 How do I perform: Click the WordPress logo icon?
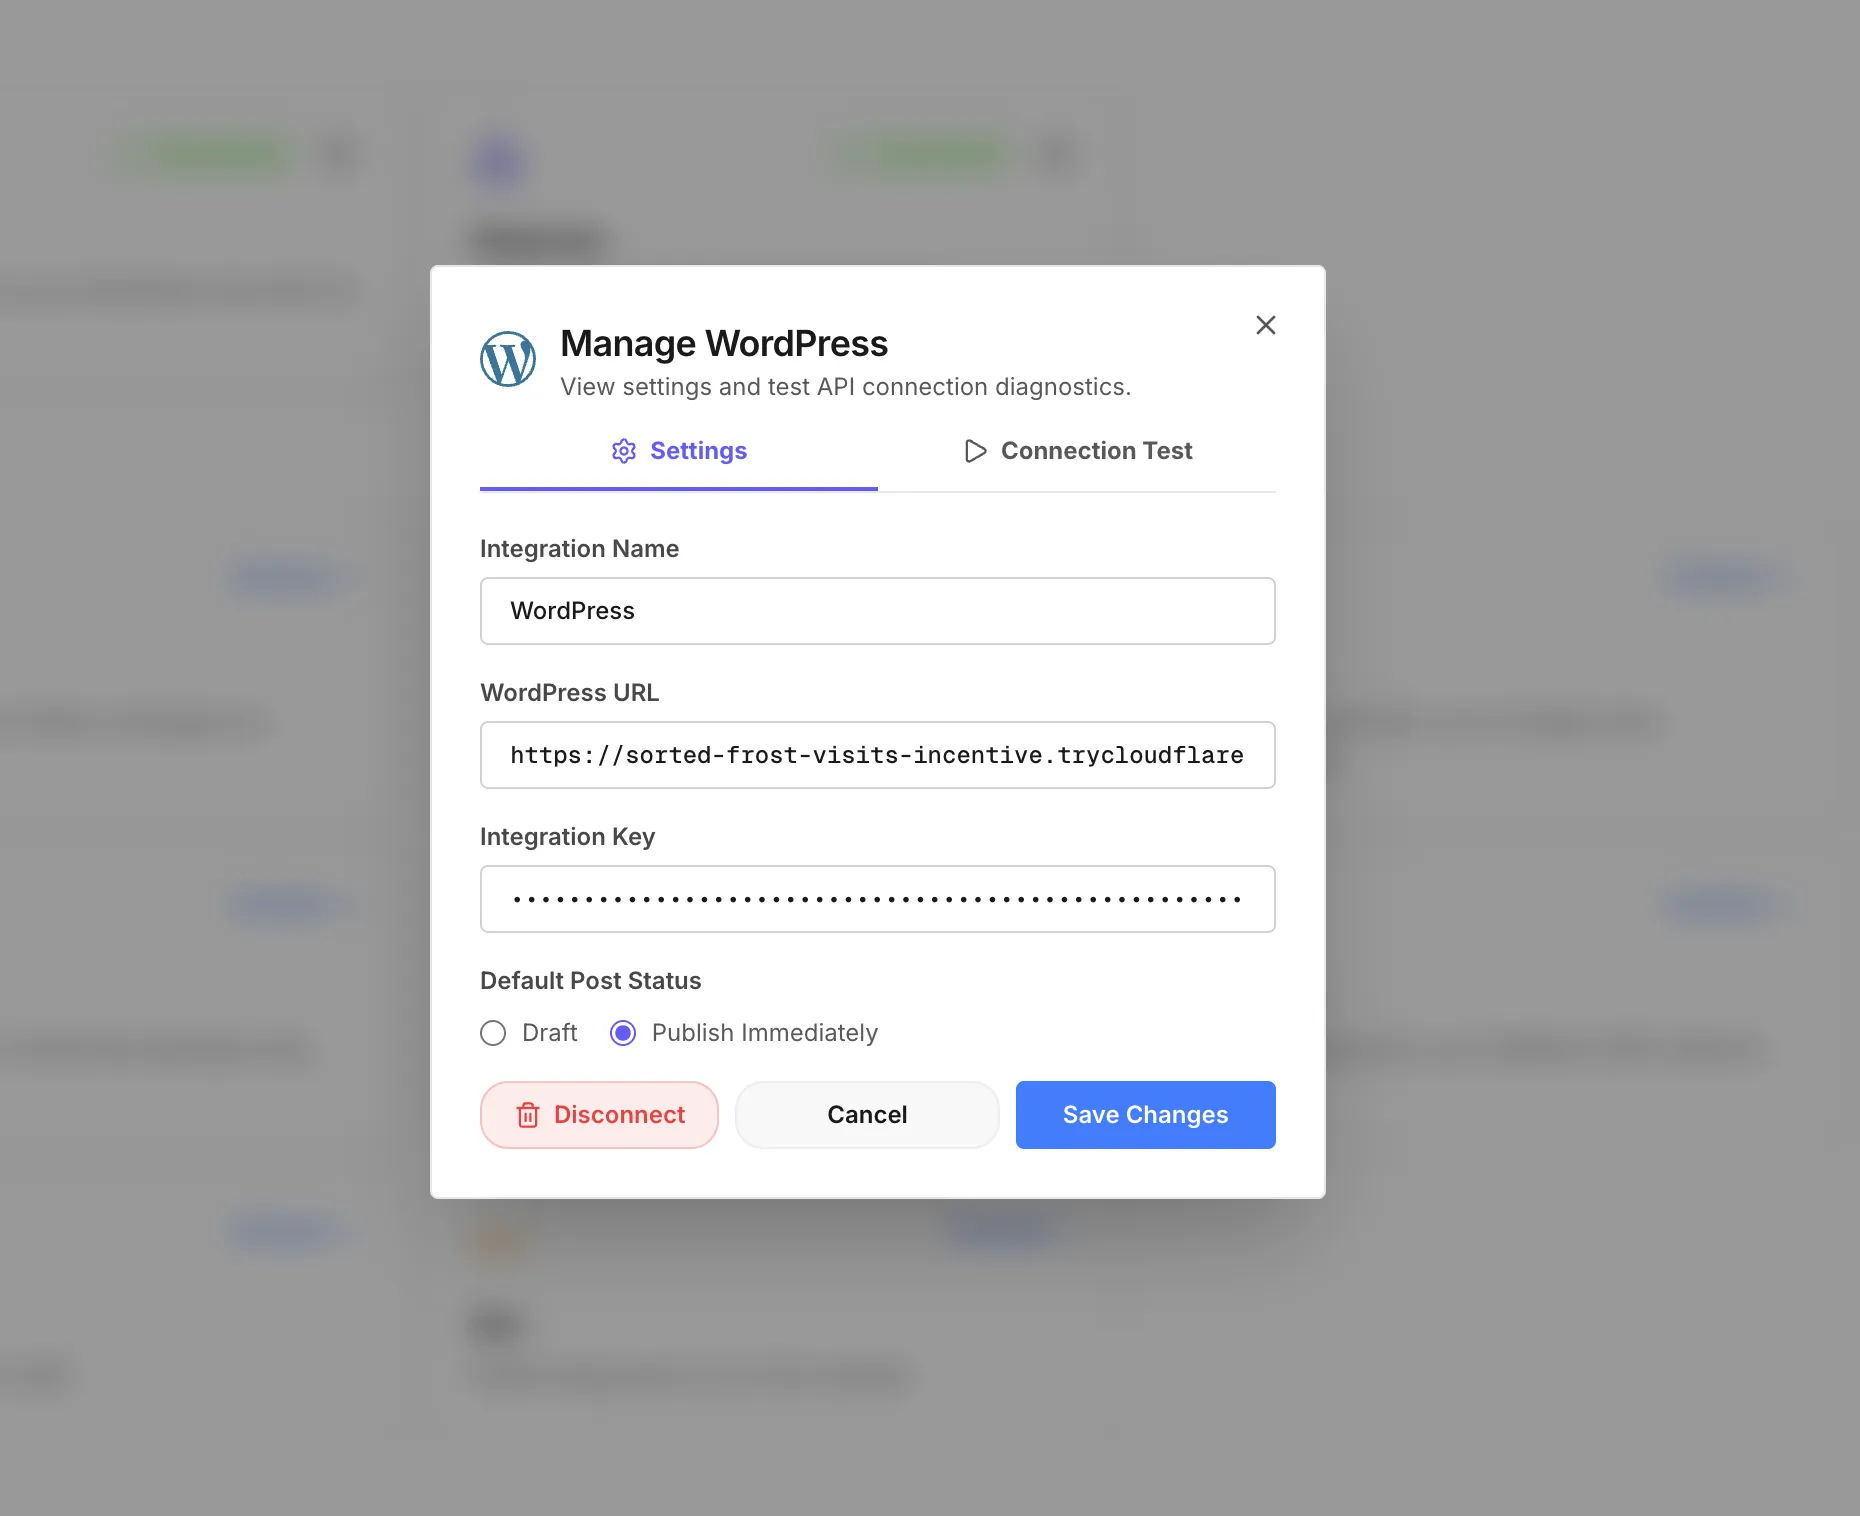click(x=508, y=359)
